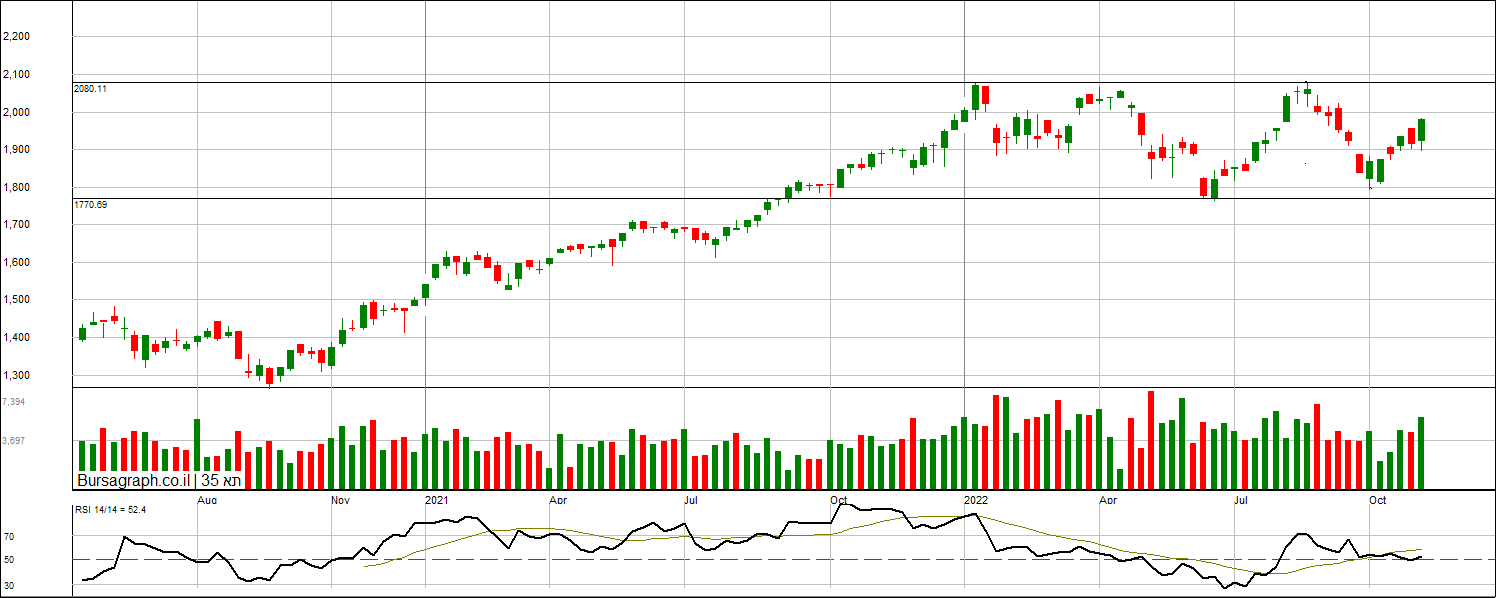Click the 3,697 volume axis label
Viewport: 1496px width, 598px height.
tap(14, 440)
